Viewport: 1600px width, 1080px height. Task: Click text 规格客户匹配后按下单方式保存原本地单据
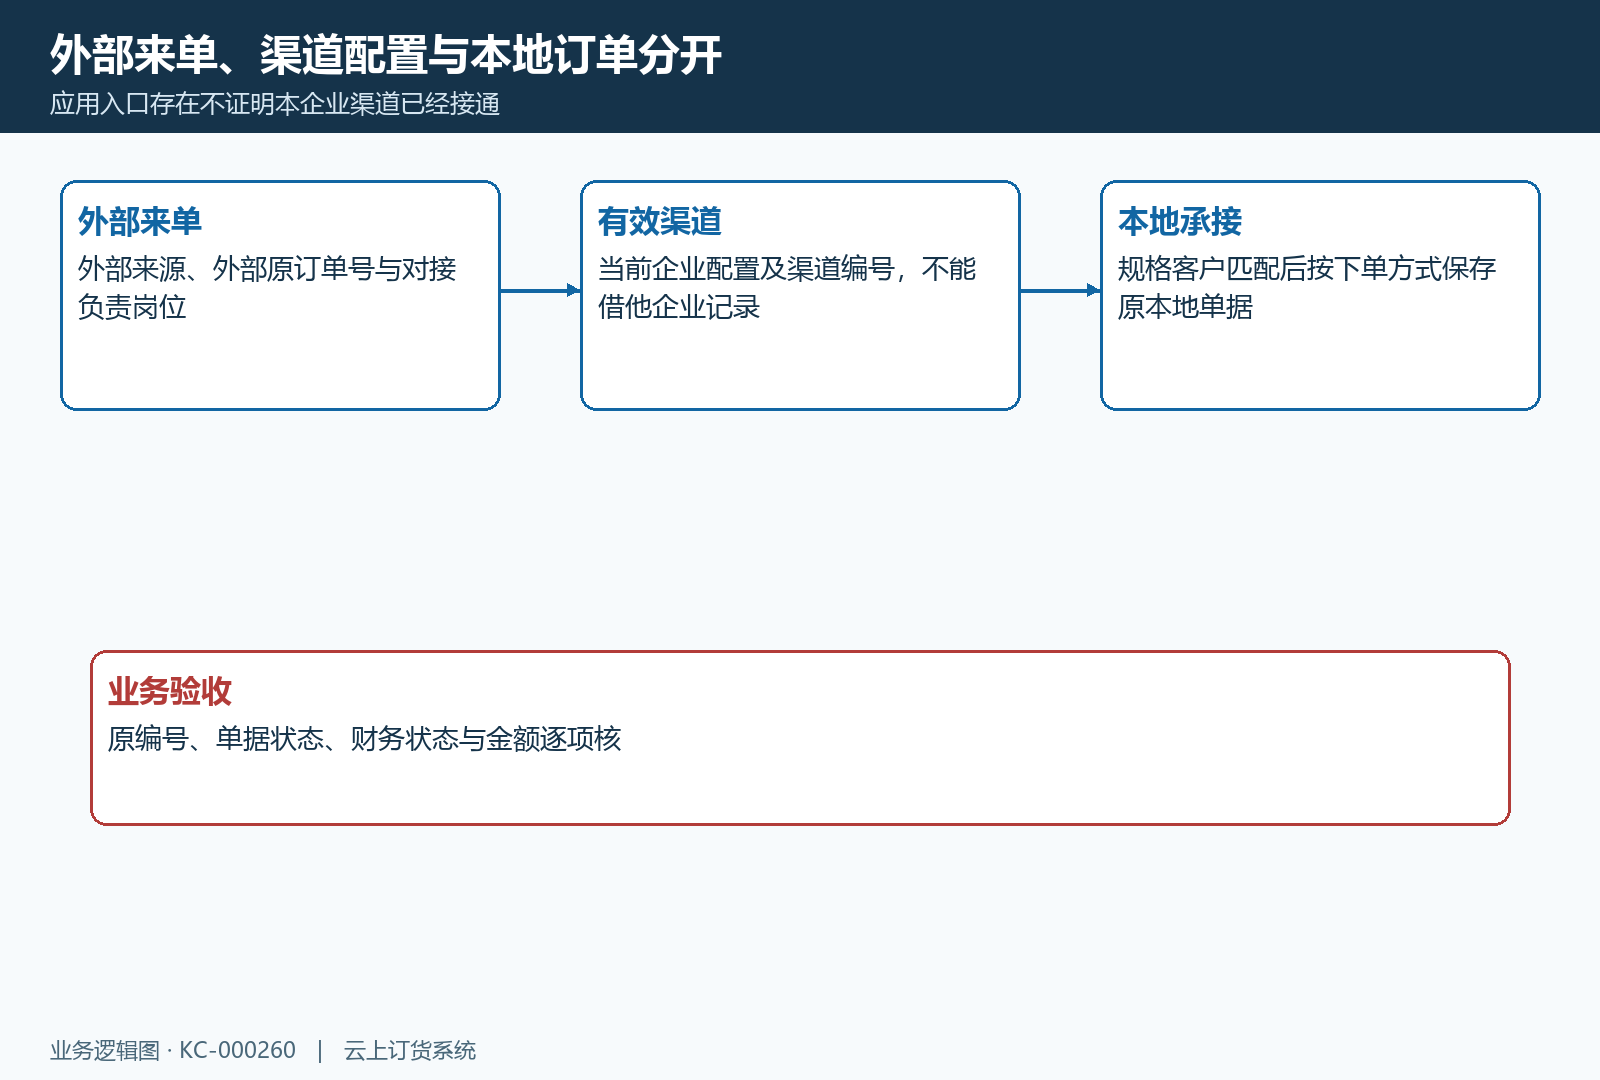1307,287
